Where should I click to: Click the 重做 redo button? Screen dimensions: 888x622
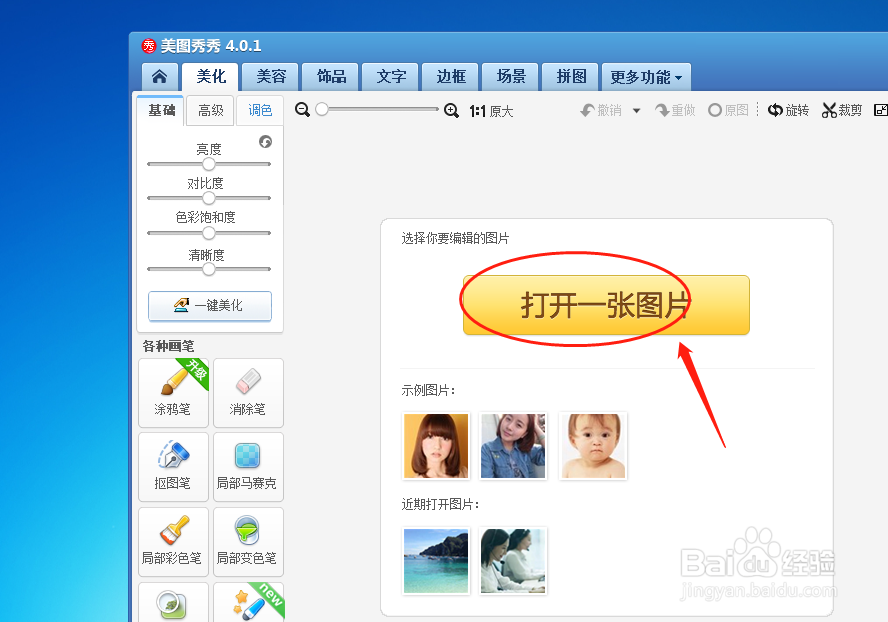[675, 110]
